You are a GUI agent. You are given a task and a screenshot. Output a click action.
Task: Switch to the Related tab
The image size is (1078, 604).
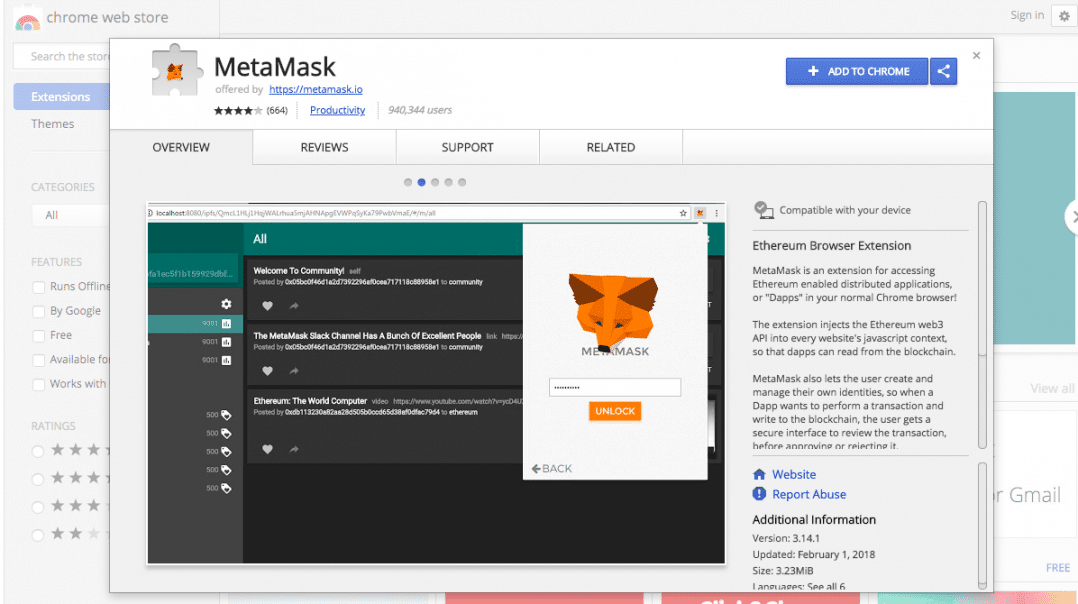click(610, 147)
